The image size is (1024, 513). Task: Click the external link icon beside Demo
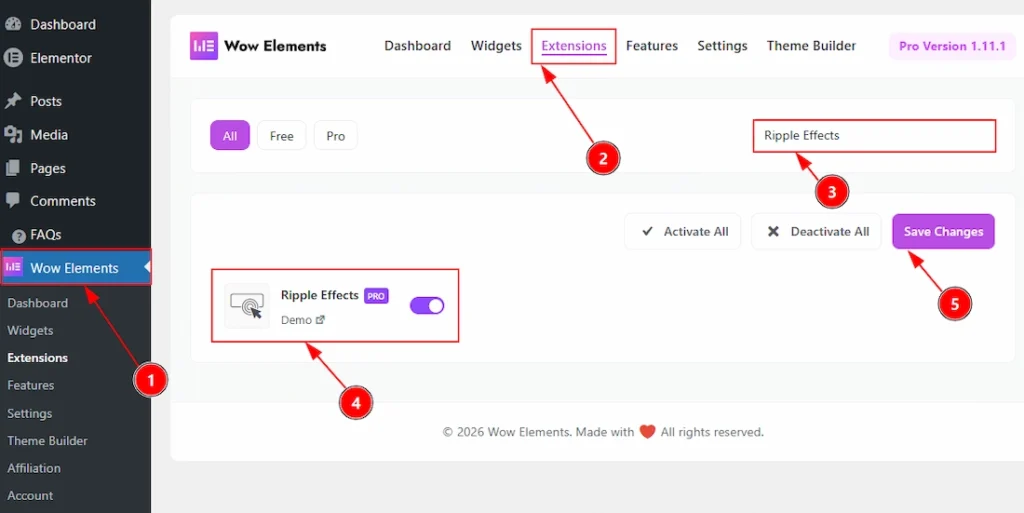(320, 320)
